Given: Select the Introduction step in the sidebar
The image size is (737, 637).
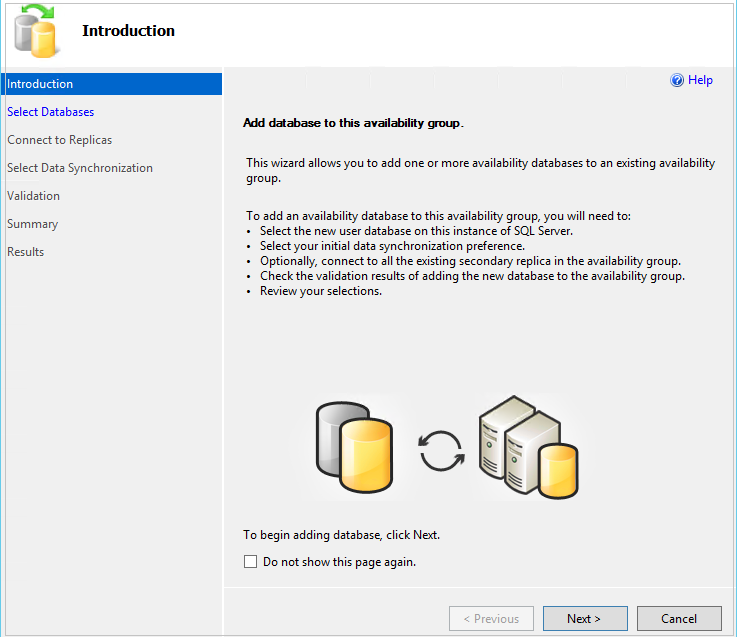Looking at the screenshot, I should [x=40, y=84].
